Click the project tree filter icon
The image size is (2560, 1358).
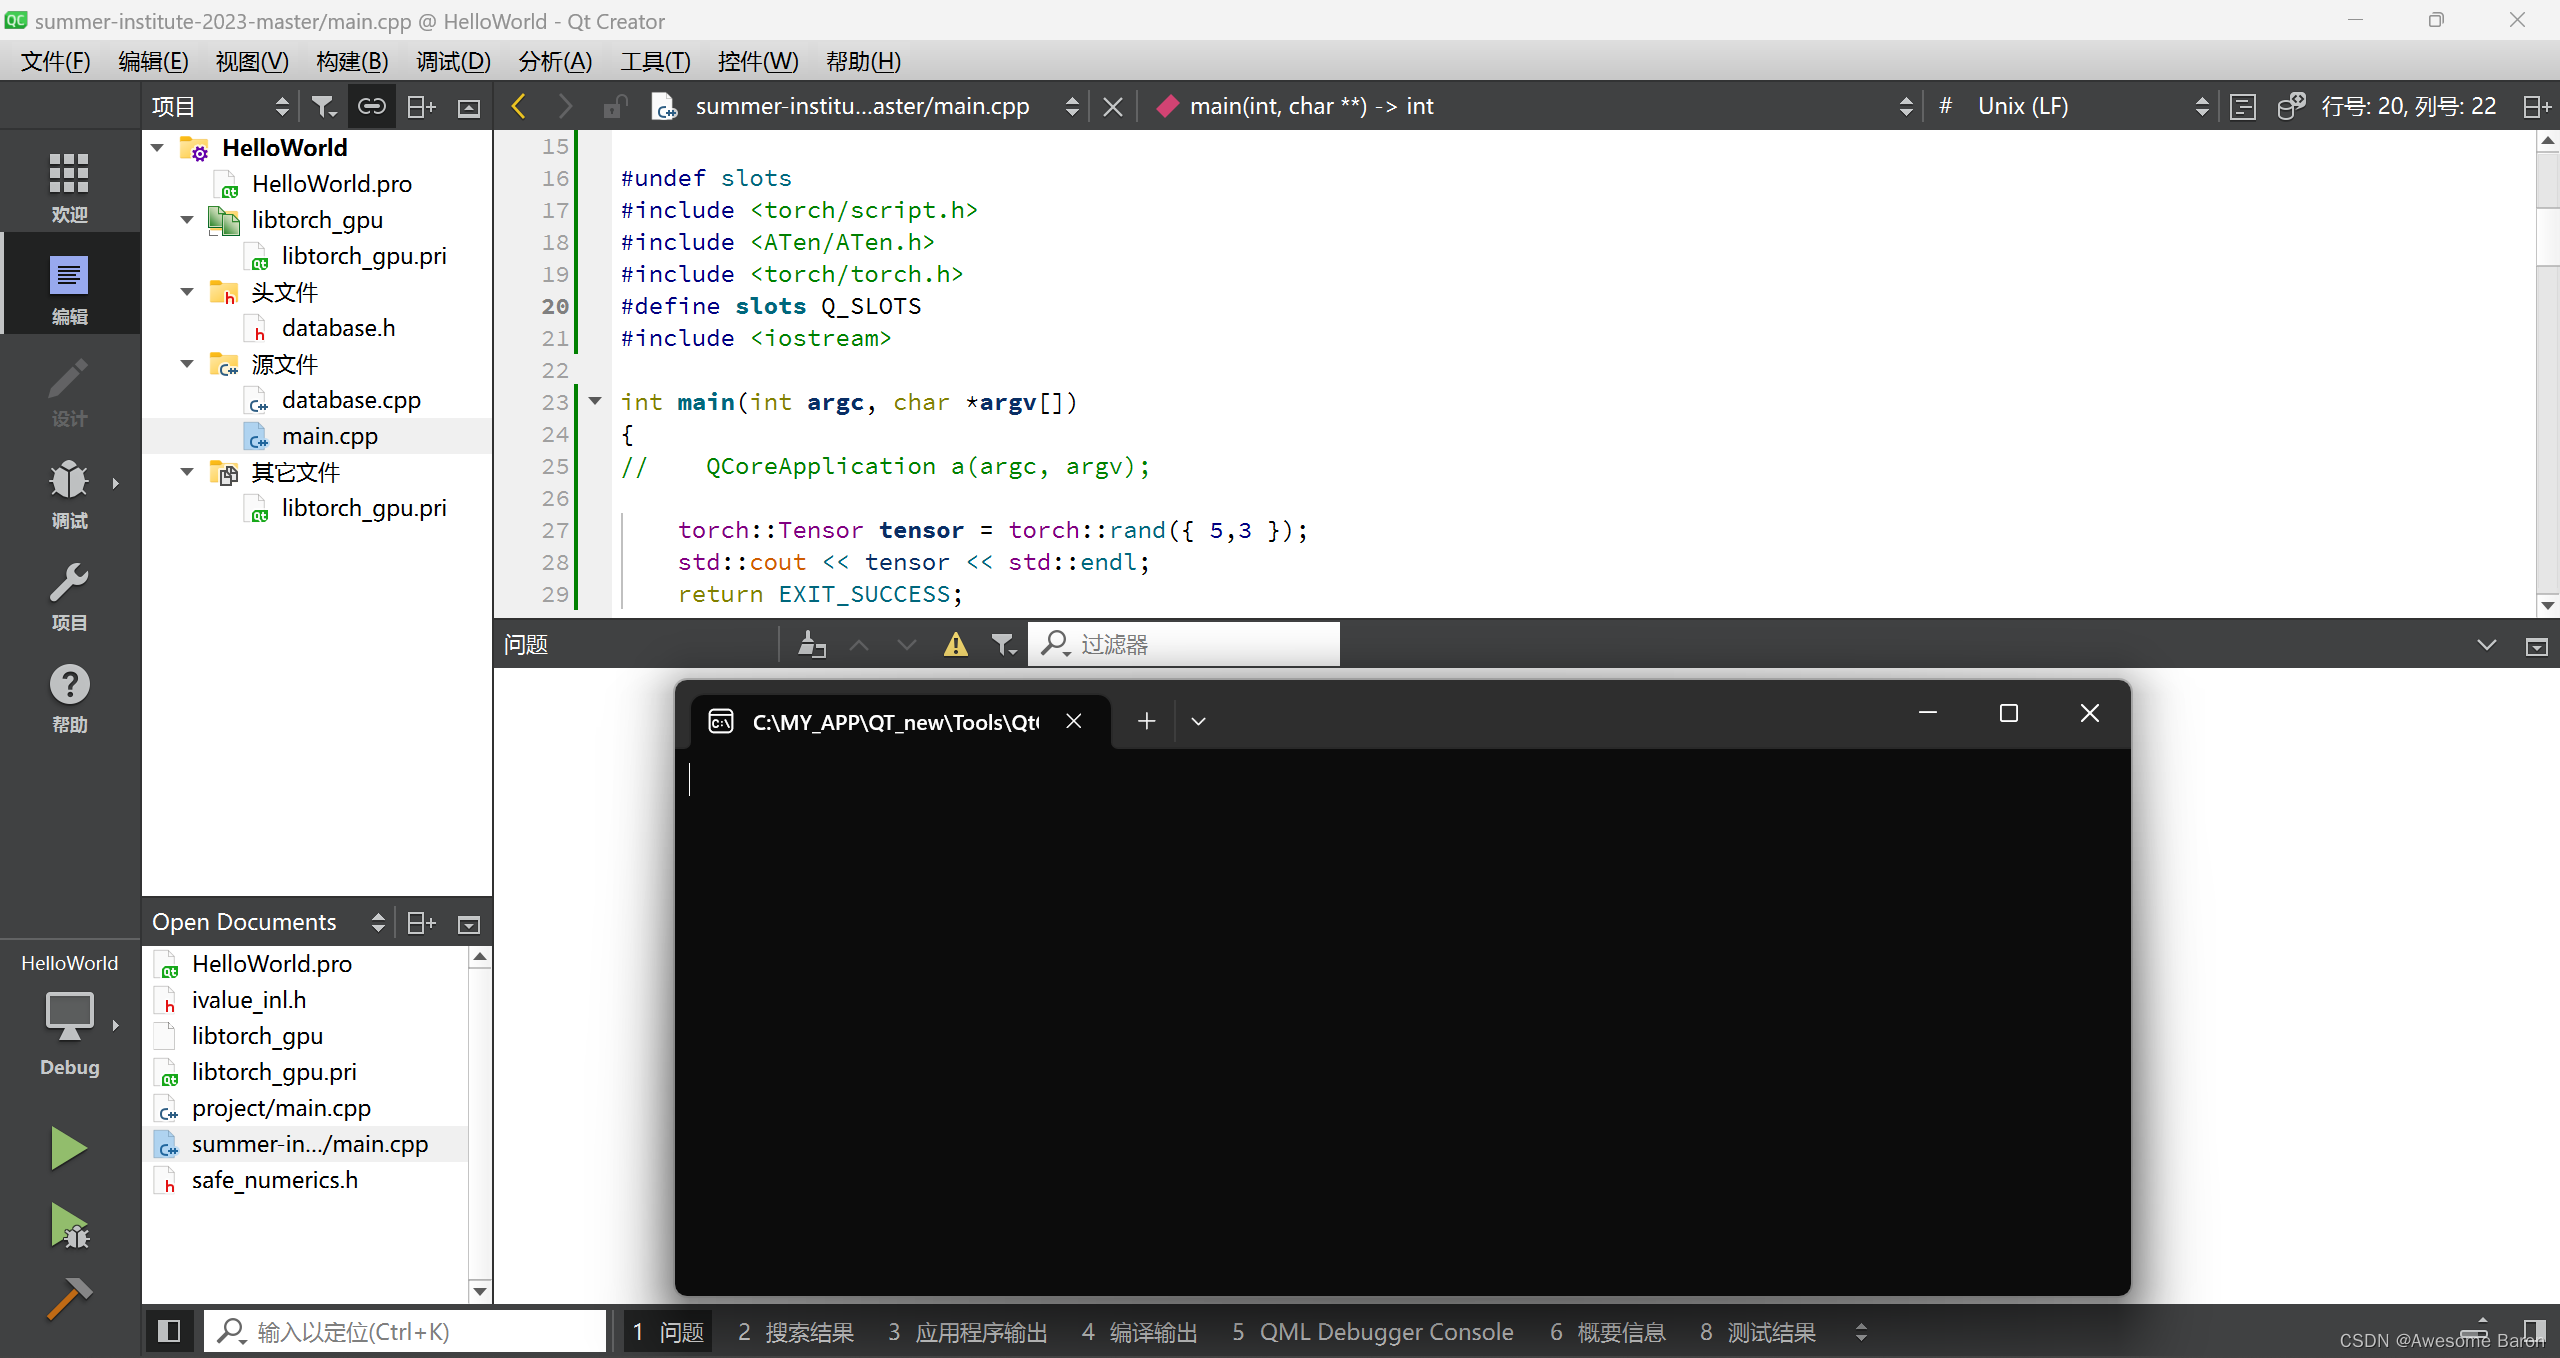pos(323,106)
